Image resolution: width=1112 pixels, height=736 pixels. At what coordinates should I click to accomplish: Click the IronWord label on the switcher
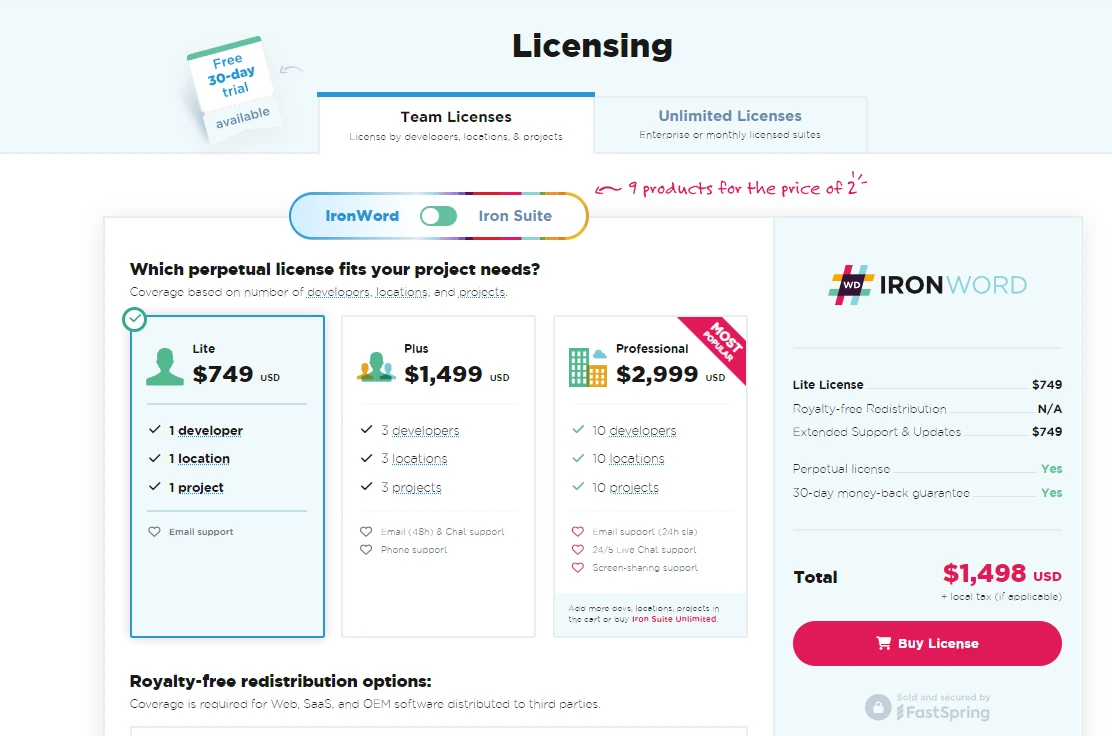pos(362,216)
